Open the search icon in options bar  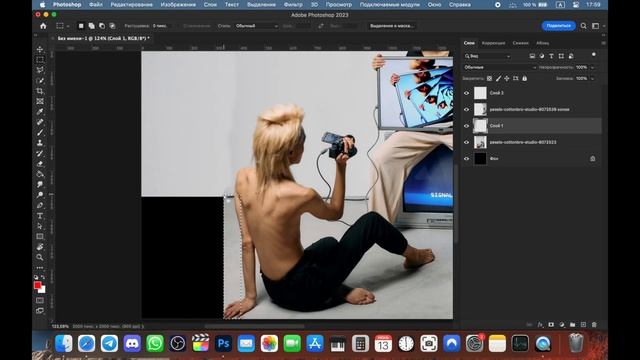click(584, 26)
